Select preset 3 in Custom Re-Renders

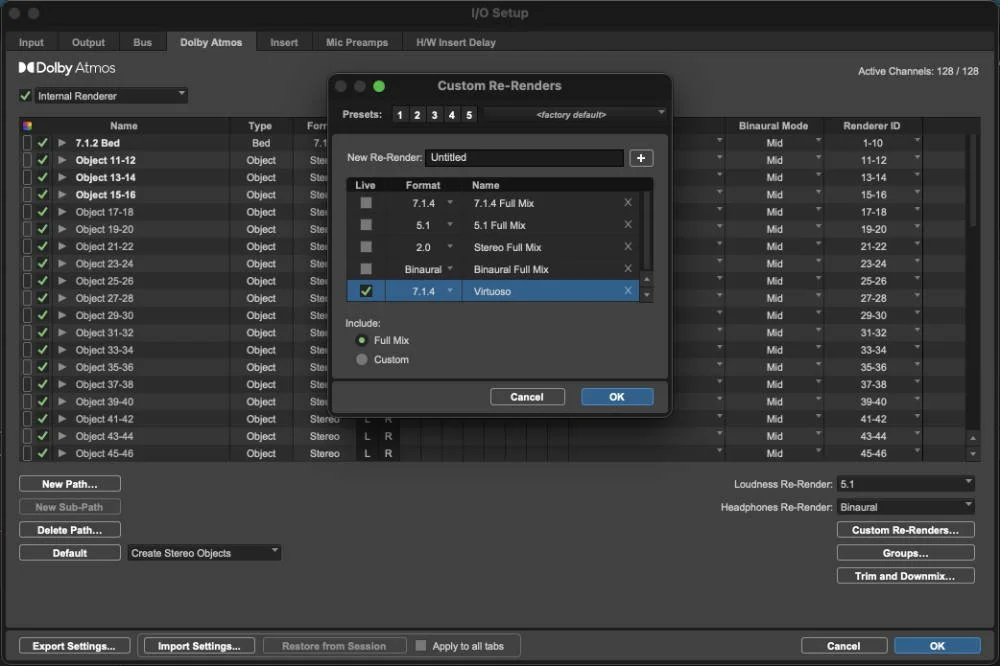click(434, 115)
